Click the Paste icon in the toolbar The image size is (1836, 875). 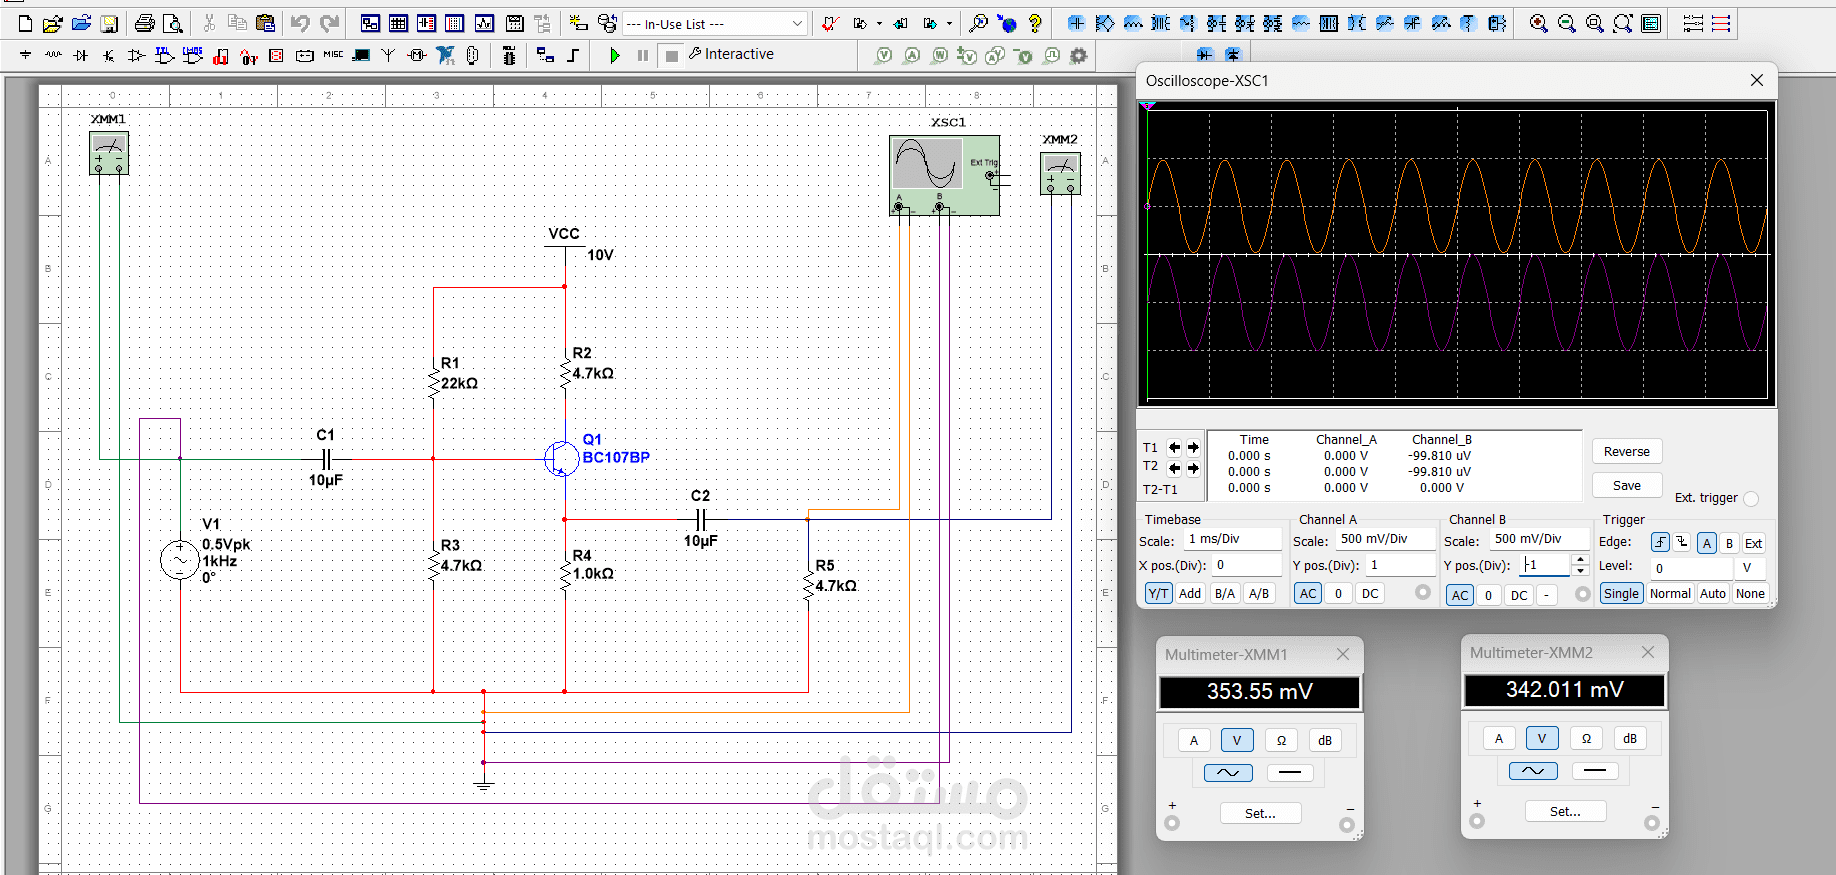(x=265, y=23)
